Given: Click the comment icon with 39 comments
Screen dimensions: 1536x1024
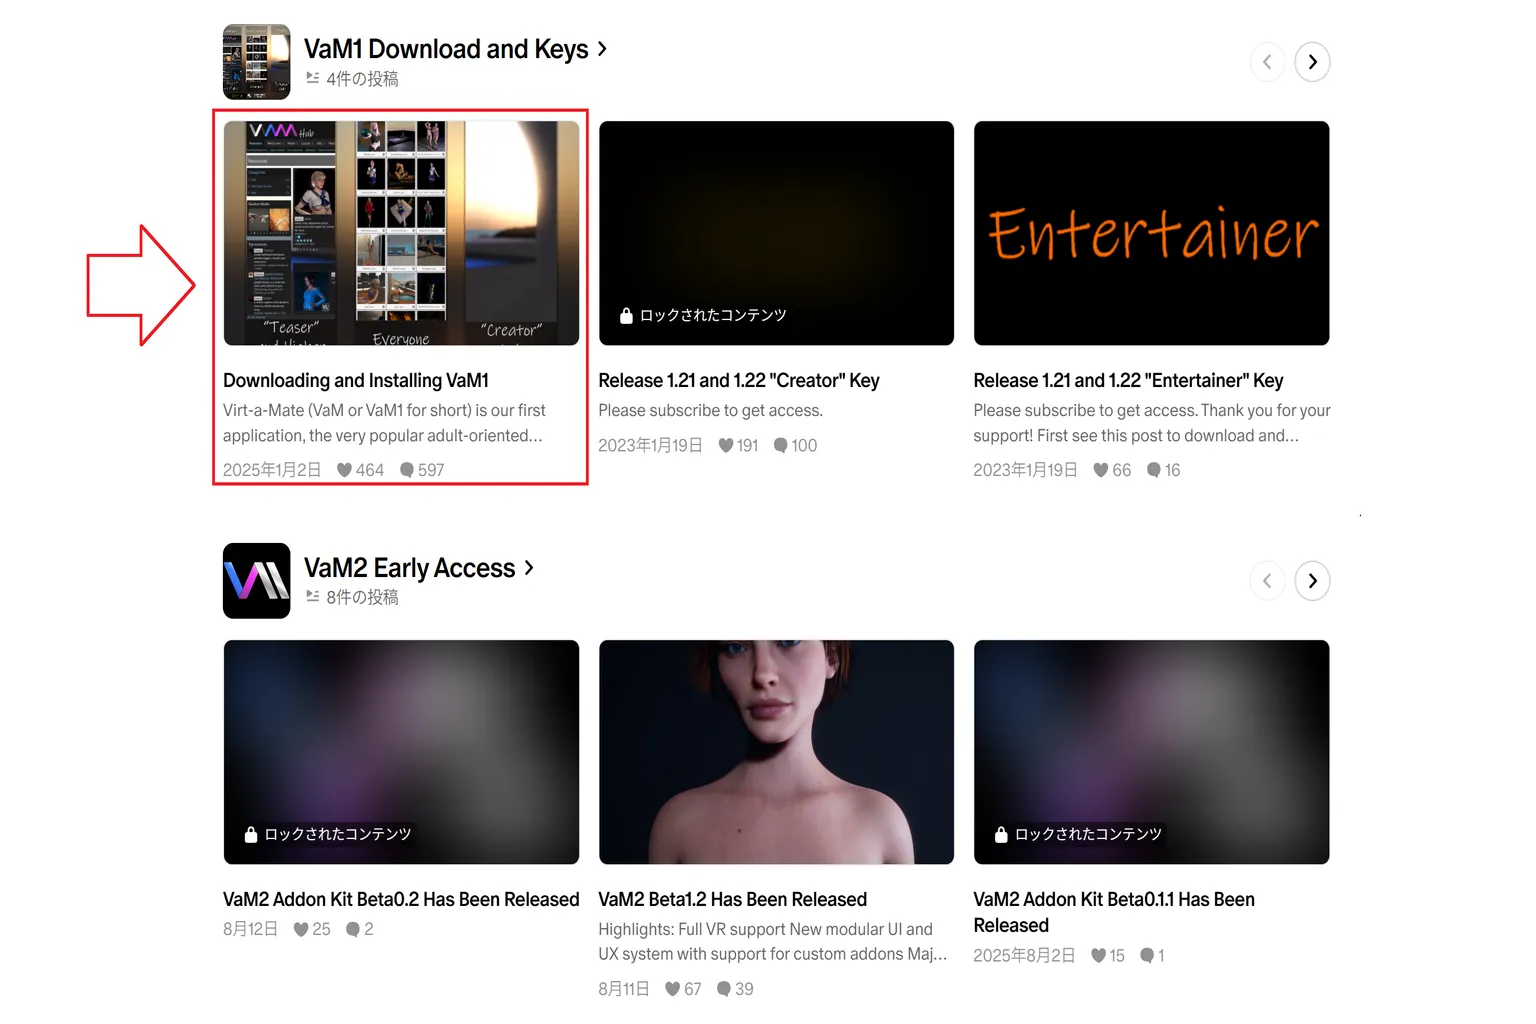Looking at the screenshot, I should (724, 989).
